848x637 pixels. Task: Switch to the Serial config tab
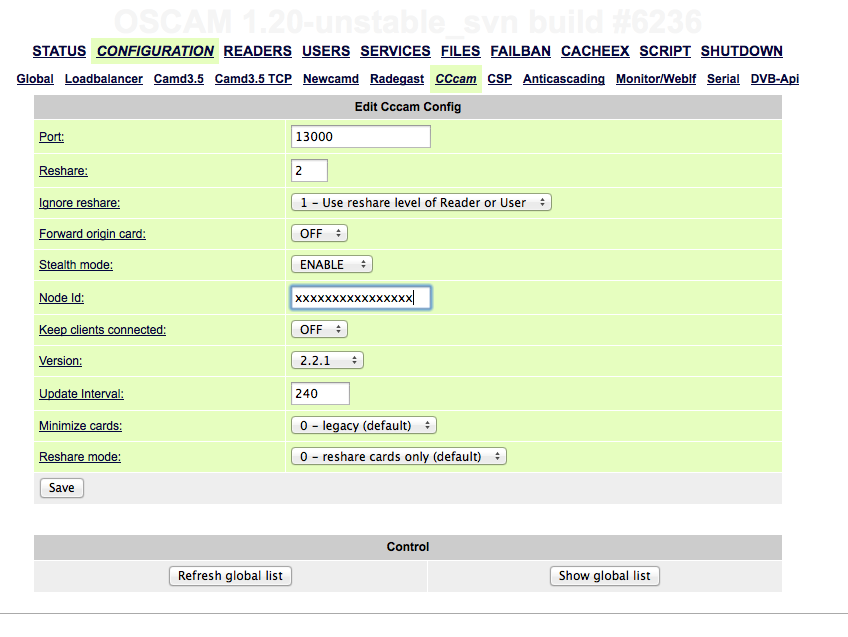point(723,79)
